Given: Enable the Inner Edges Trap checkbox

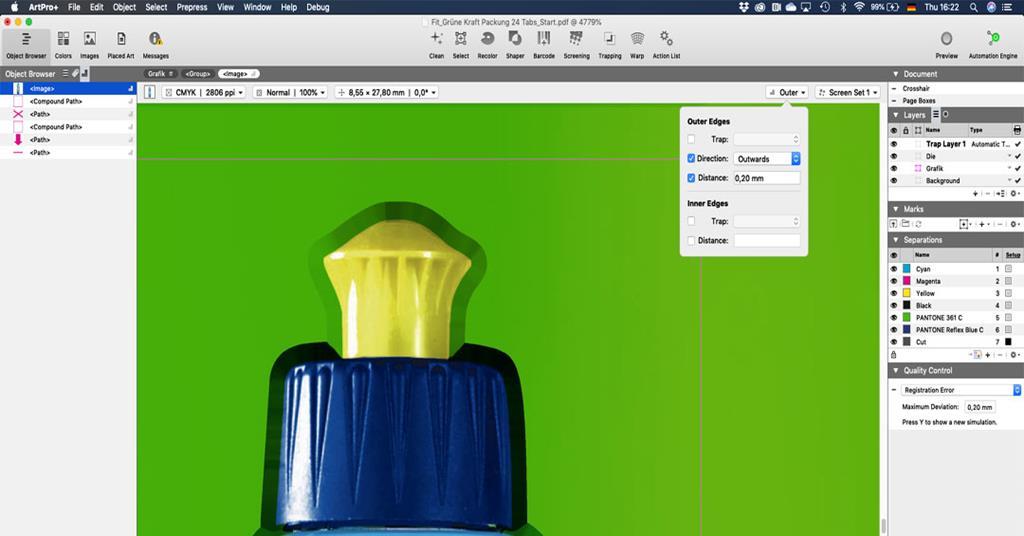Looking at the screenshot, I should point(691,221).
